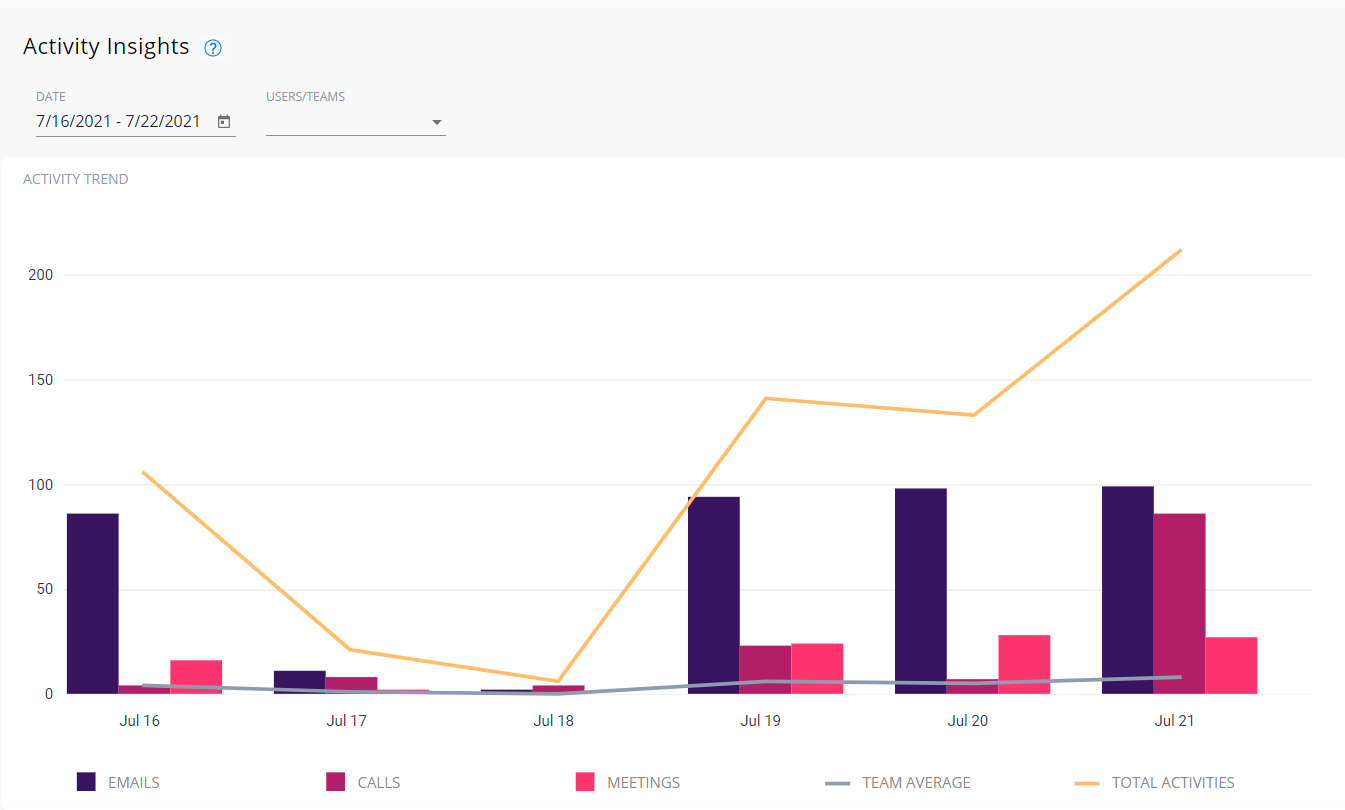Select the Jul 21 Calls bar
The width and height of the screenshot is (1345, 810).
(1179, 603)
